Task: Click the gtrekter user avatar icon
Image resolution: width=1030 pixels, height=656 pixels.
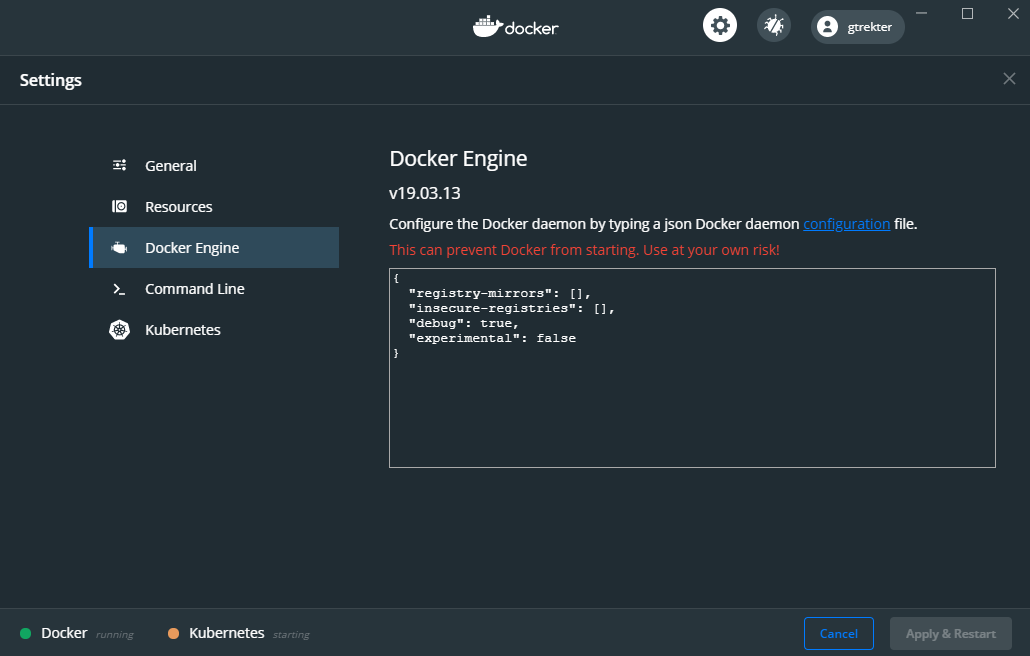Action: 827,27
